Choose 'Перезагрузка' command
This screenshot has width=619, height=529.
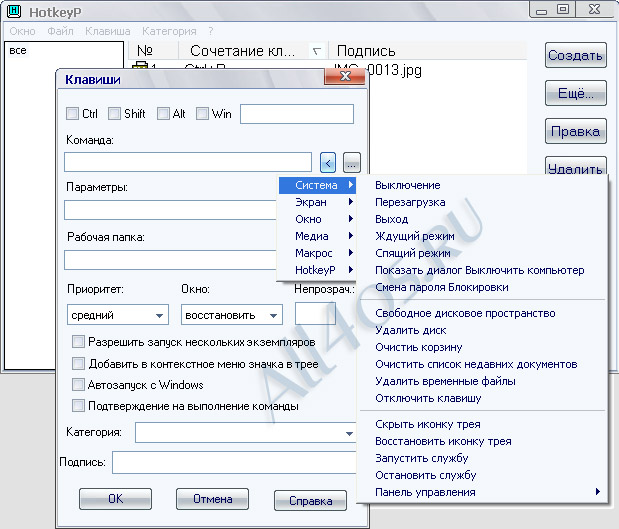[482, 202]
